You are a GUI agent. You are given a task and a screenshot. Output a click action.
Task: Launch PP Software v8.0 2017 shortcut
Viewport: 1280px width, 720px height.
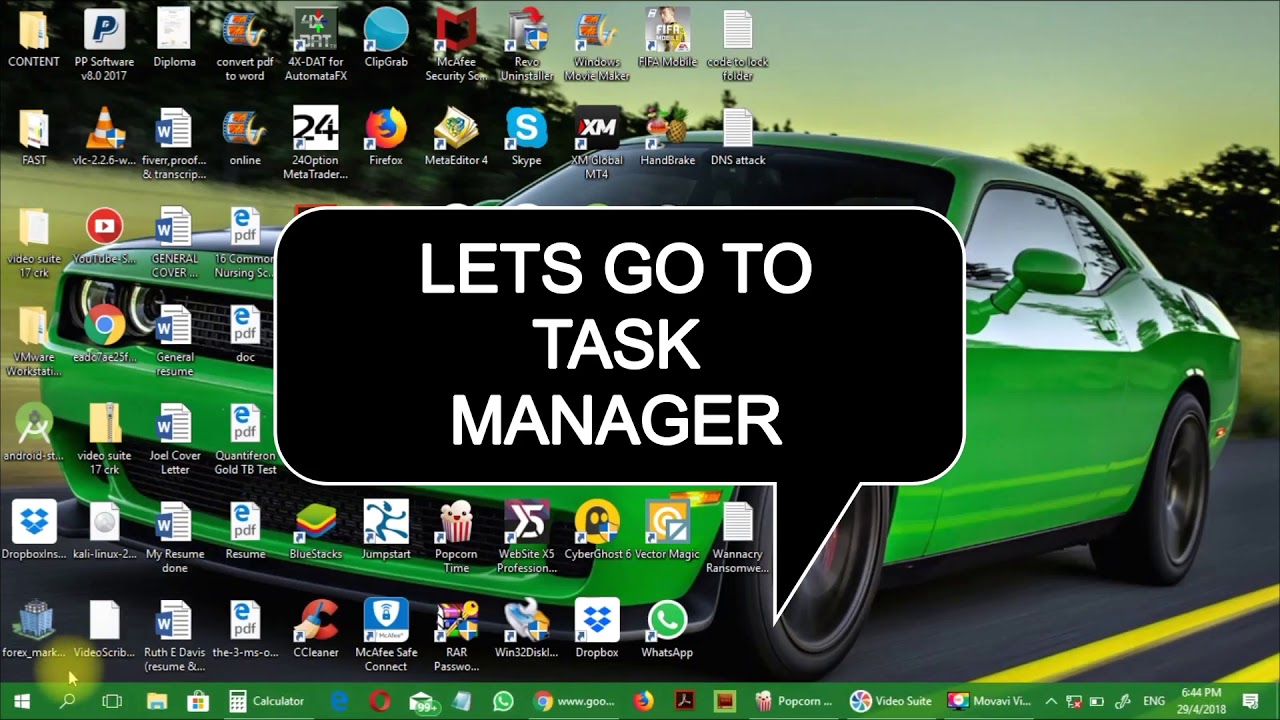tap(104, 45)
